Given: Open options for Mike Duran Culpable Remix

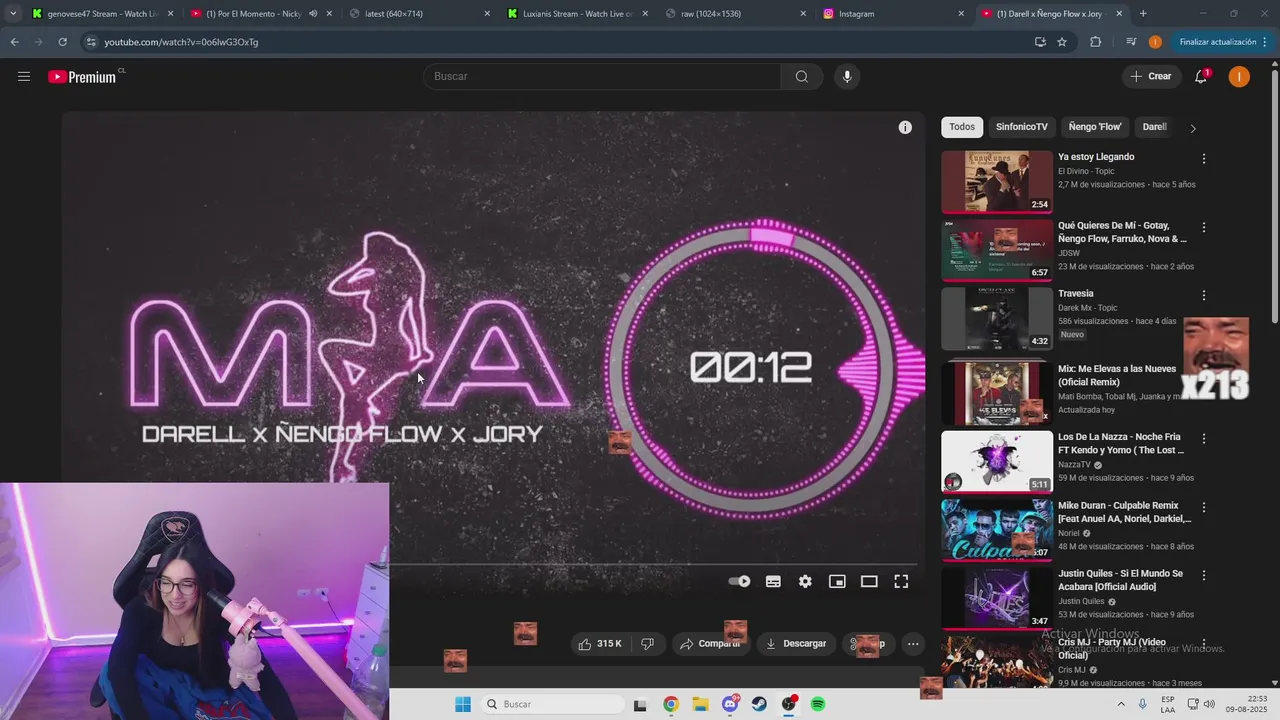Looking at the screenshot, I should click(1204, 507).
